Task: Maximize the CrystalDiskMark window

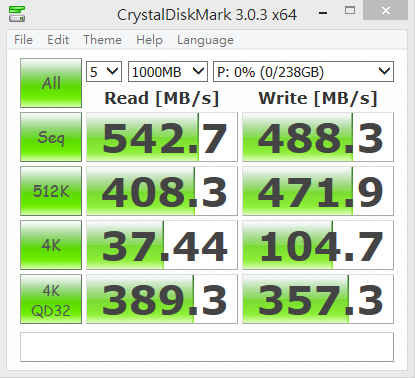Action: click(x=350, y=11)
